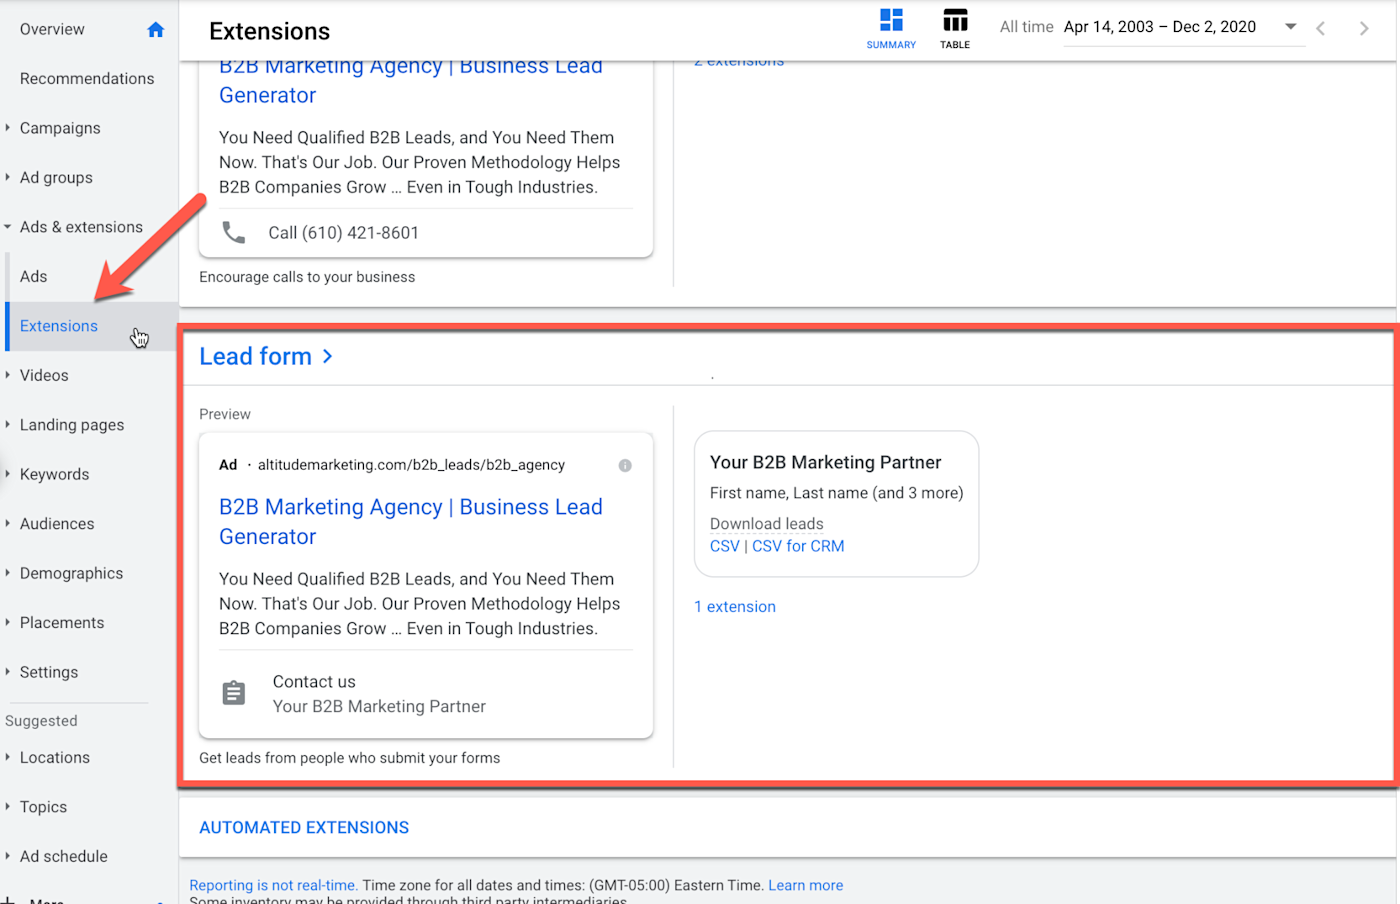Open Topics in the sidebar
The width and height of the screenshot is (1400, 904).
tap(43, 807)
